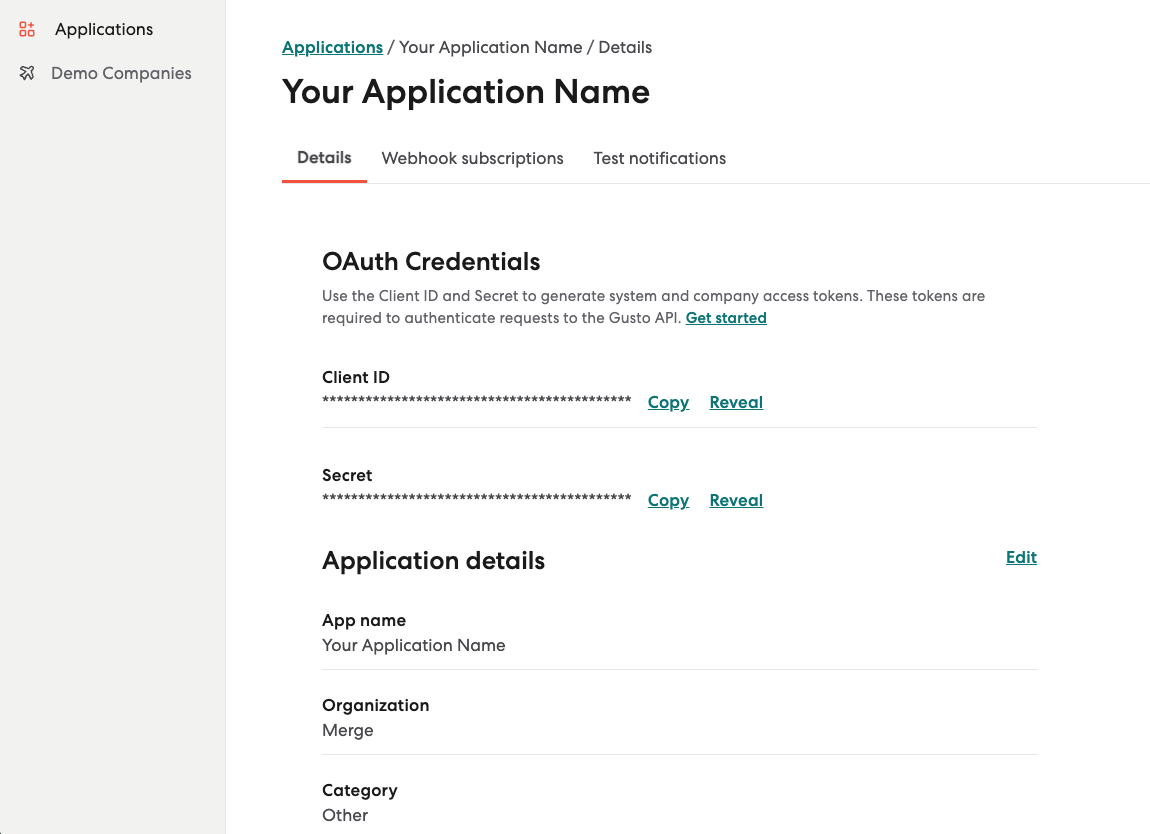Click the Category value Other
The width and height of the screenshot is (1150, 834).
[345, 815]
